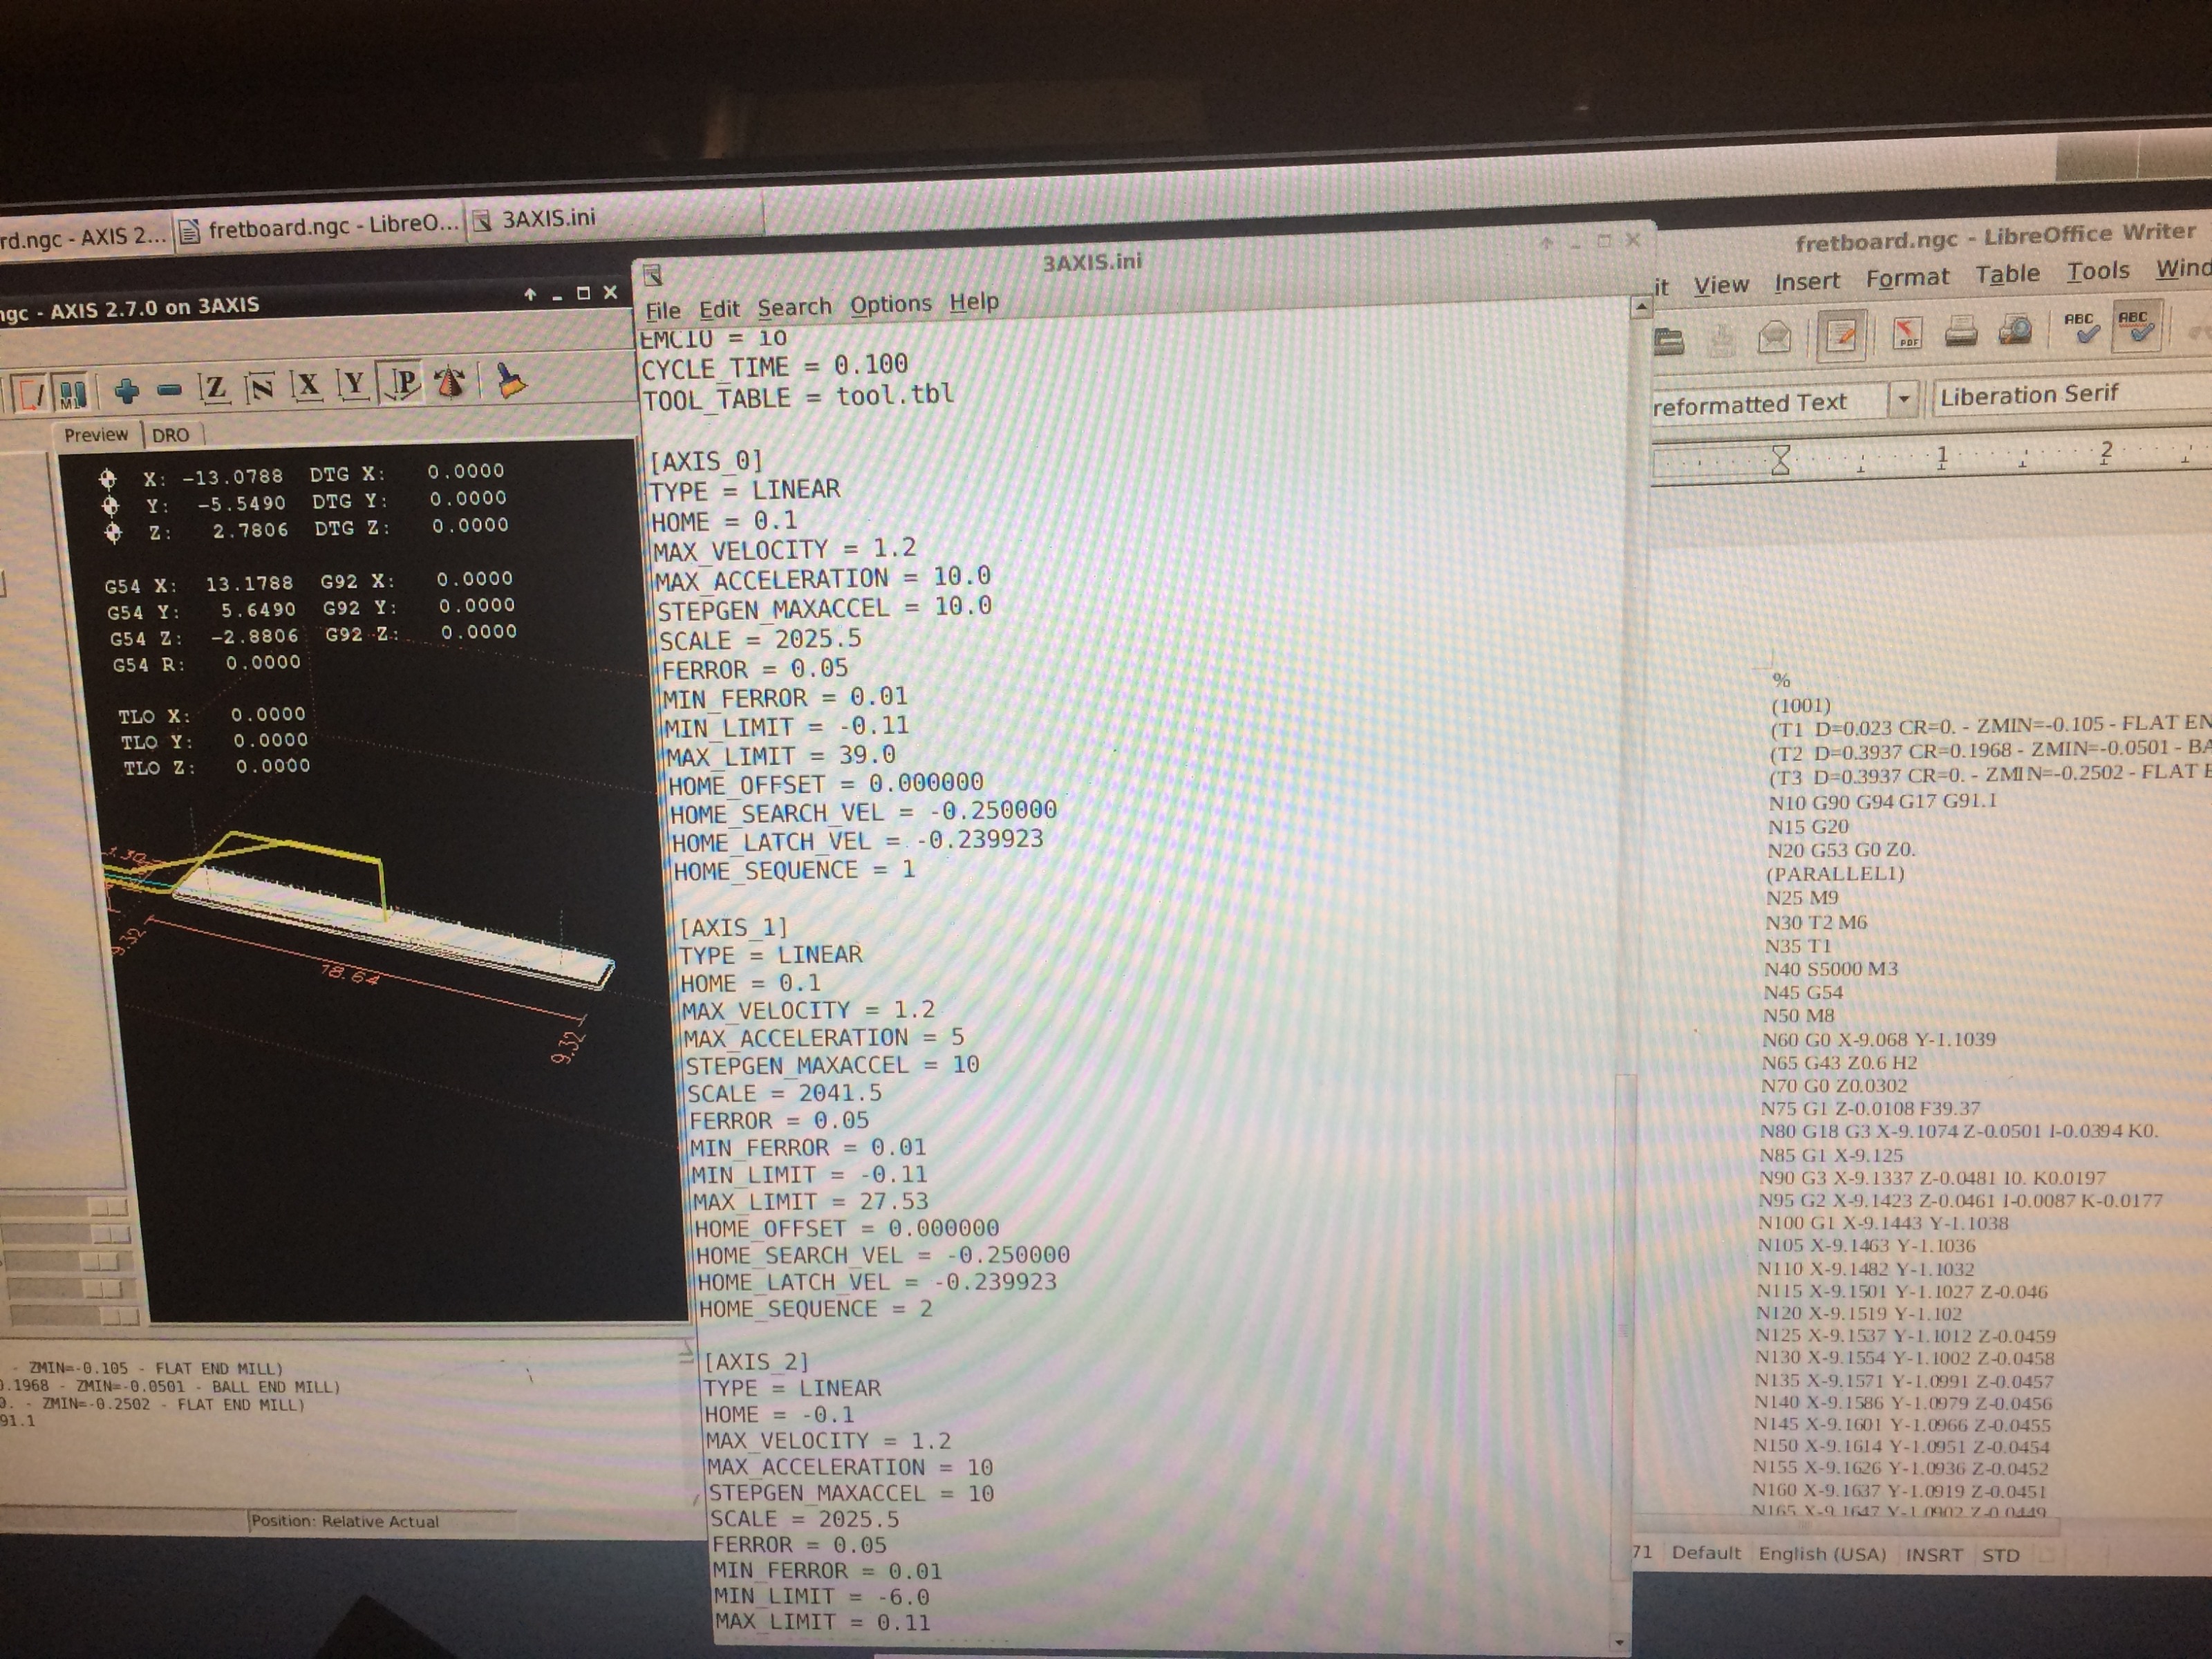
Task: Zoom out with the AXIS minus icon
Action: [169, 390]
